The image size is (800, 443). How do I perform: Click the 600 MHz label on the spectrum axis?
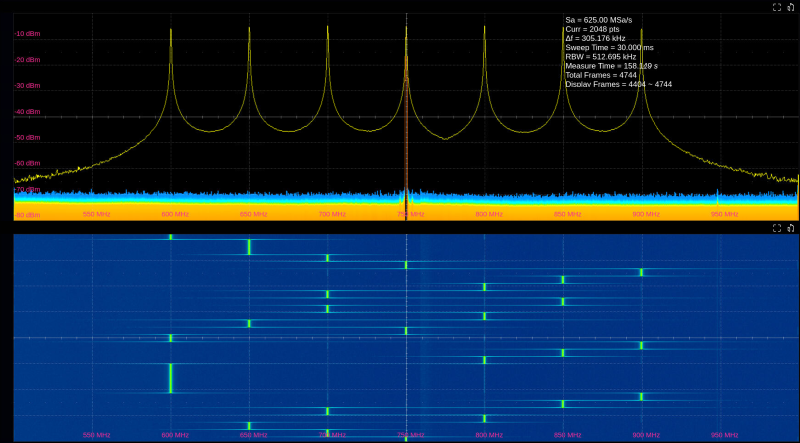tap(174, 214)
